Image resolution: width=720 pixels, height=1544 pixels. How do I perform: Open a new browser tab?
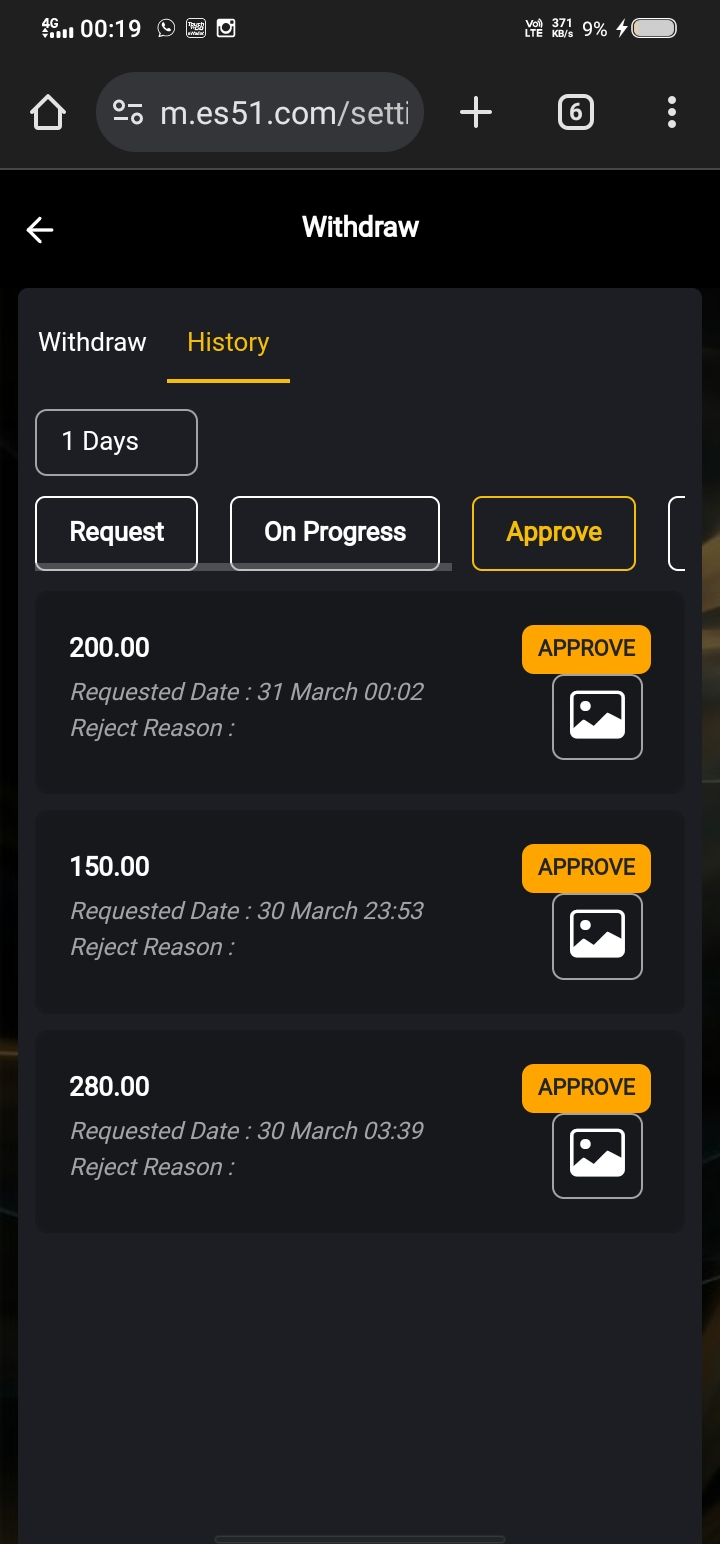pos(476,113)
